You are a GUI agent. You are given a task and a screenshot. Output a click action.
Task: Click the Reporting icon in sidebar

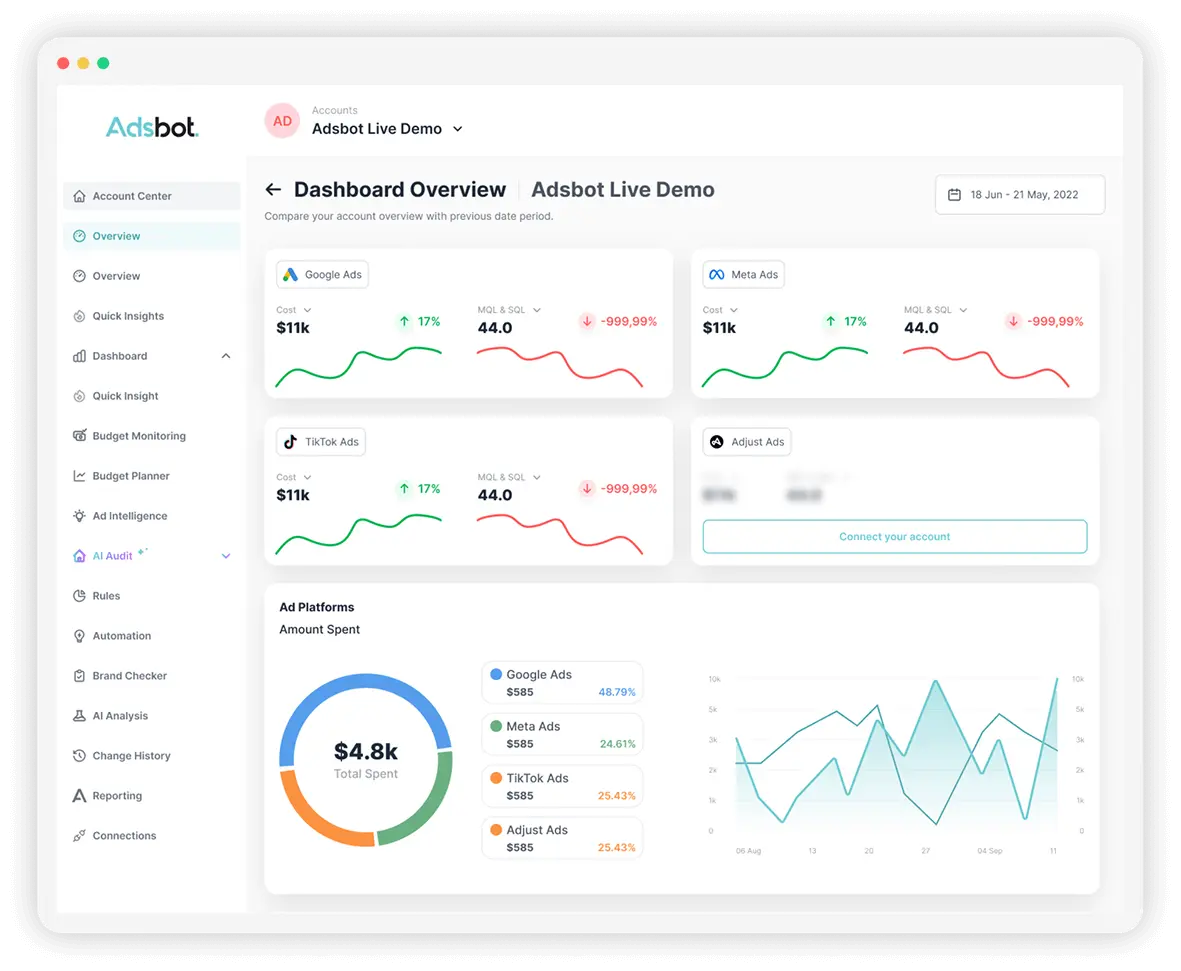click(80, 796)
